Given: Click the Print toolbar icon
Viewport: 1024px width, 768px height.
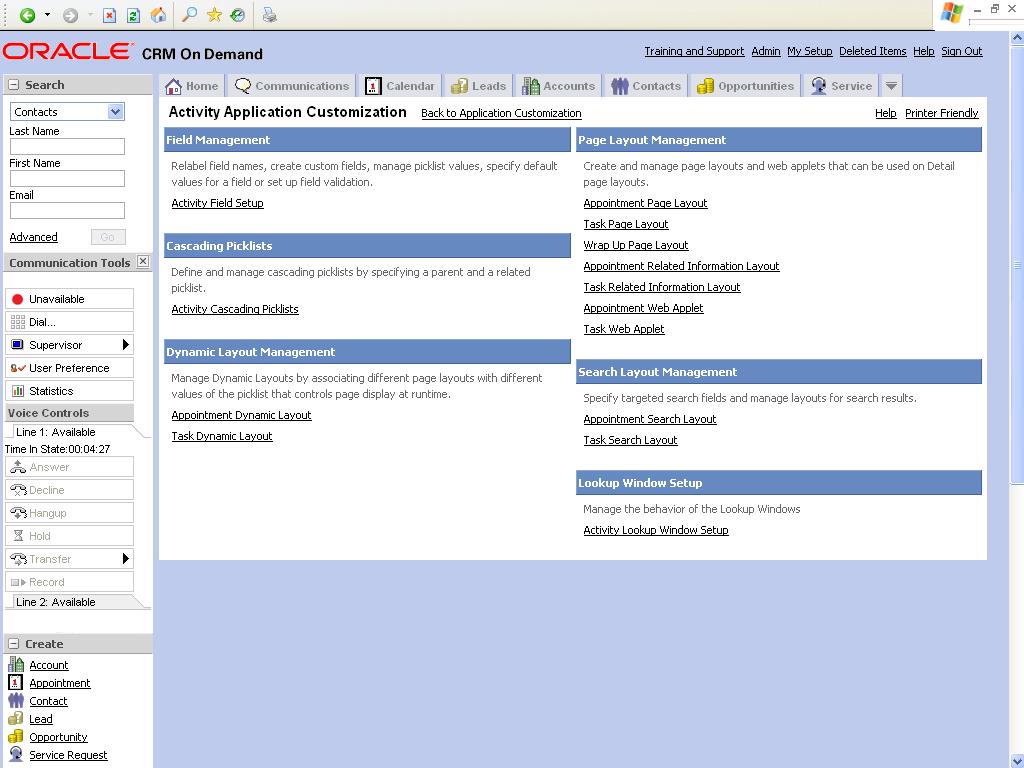Looking at the screenshot, I should [x=269, y=15].
